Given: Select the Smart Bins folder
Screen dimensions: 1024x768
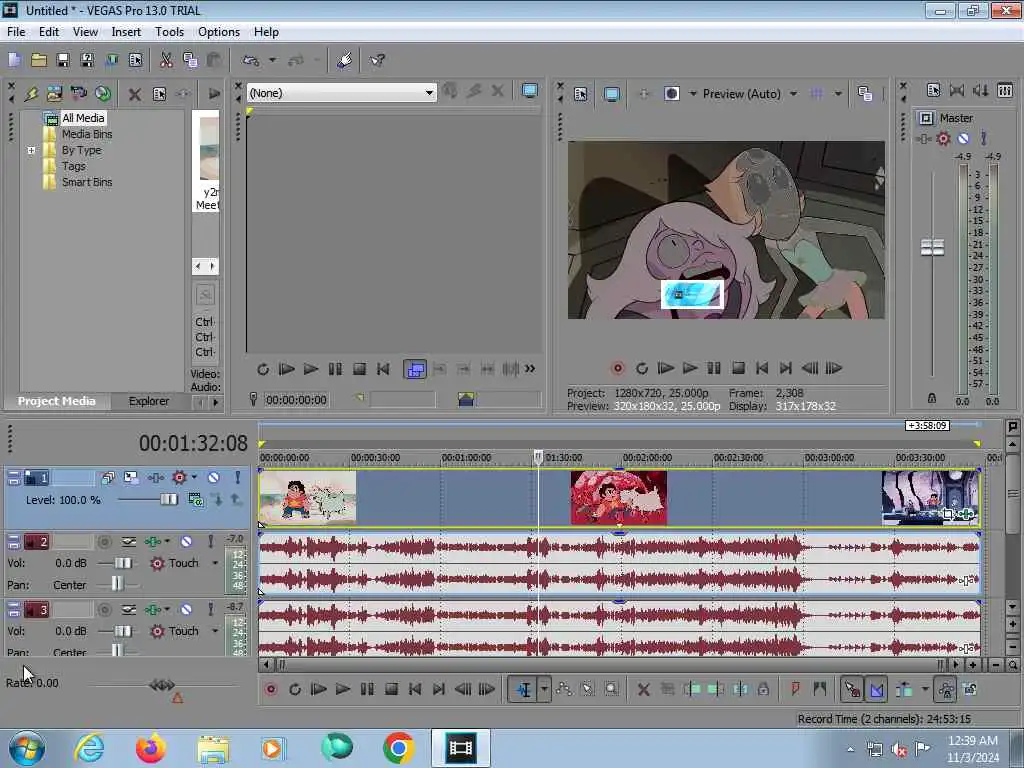Looking at the screenshot, I should click(x=87, y=182).
